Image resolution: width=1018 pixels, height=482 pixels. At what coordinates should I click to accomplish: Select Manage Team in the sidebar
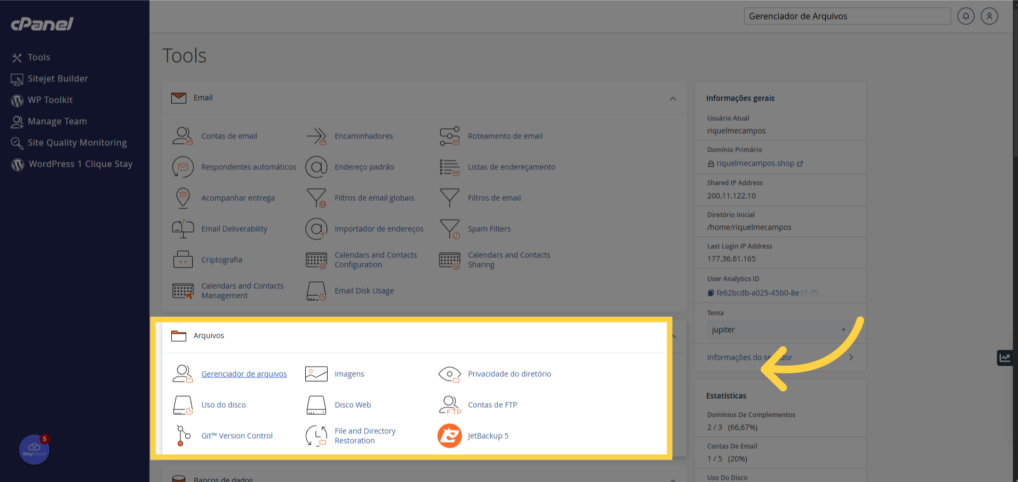click(x=49, y=121)
